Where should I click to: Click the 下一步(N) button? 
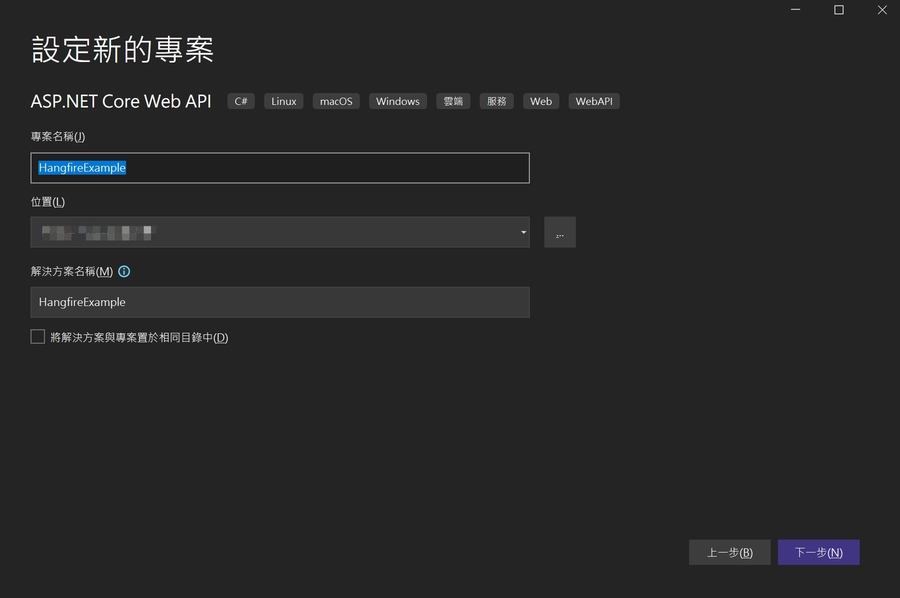tap(818, 551)
